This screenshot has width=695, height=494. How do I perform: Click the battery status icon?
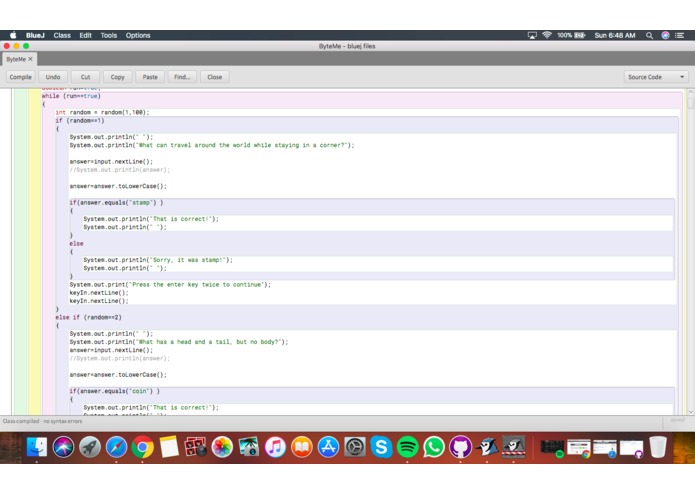coord(580,35)
